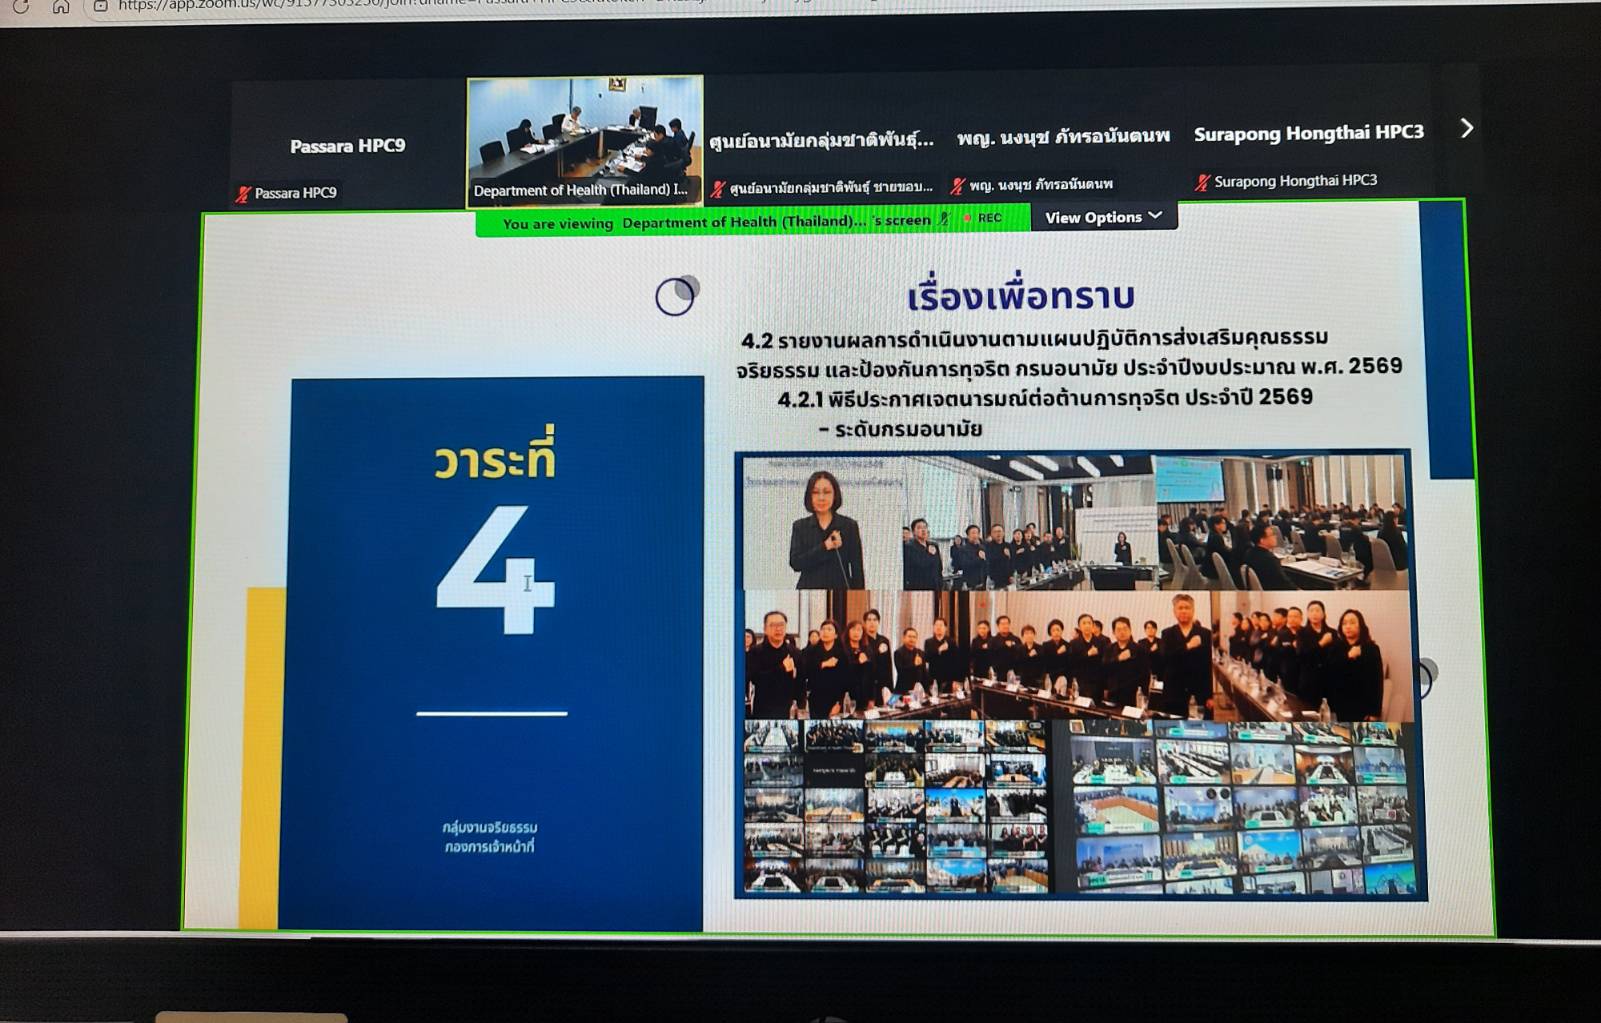The height and width of the screenshot is (1023, 1601).
Task: Open the View Options dropdown
Action: click(1103, 217)
